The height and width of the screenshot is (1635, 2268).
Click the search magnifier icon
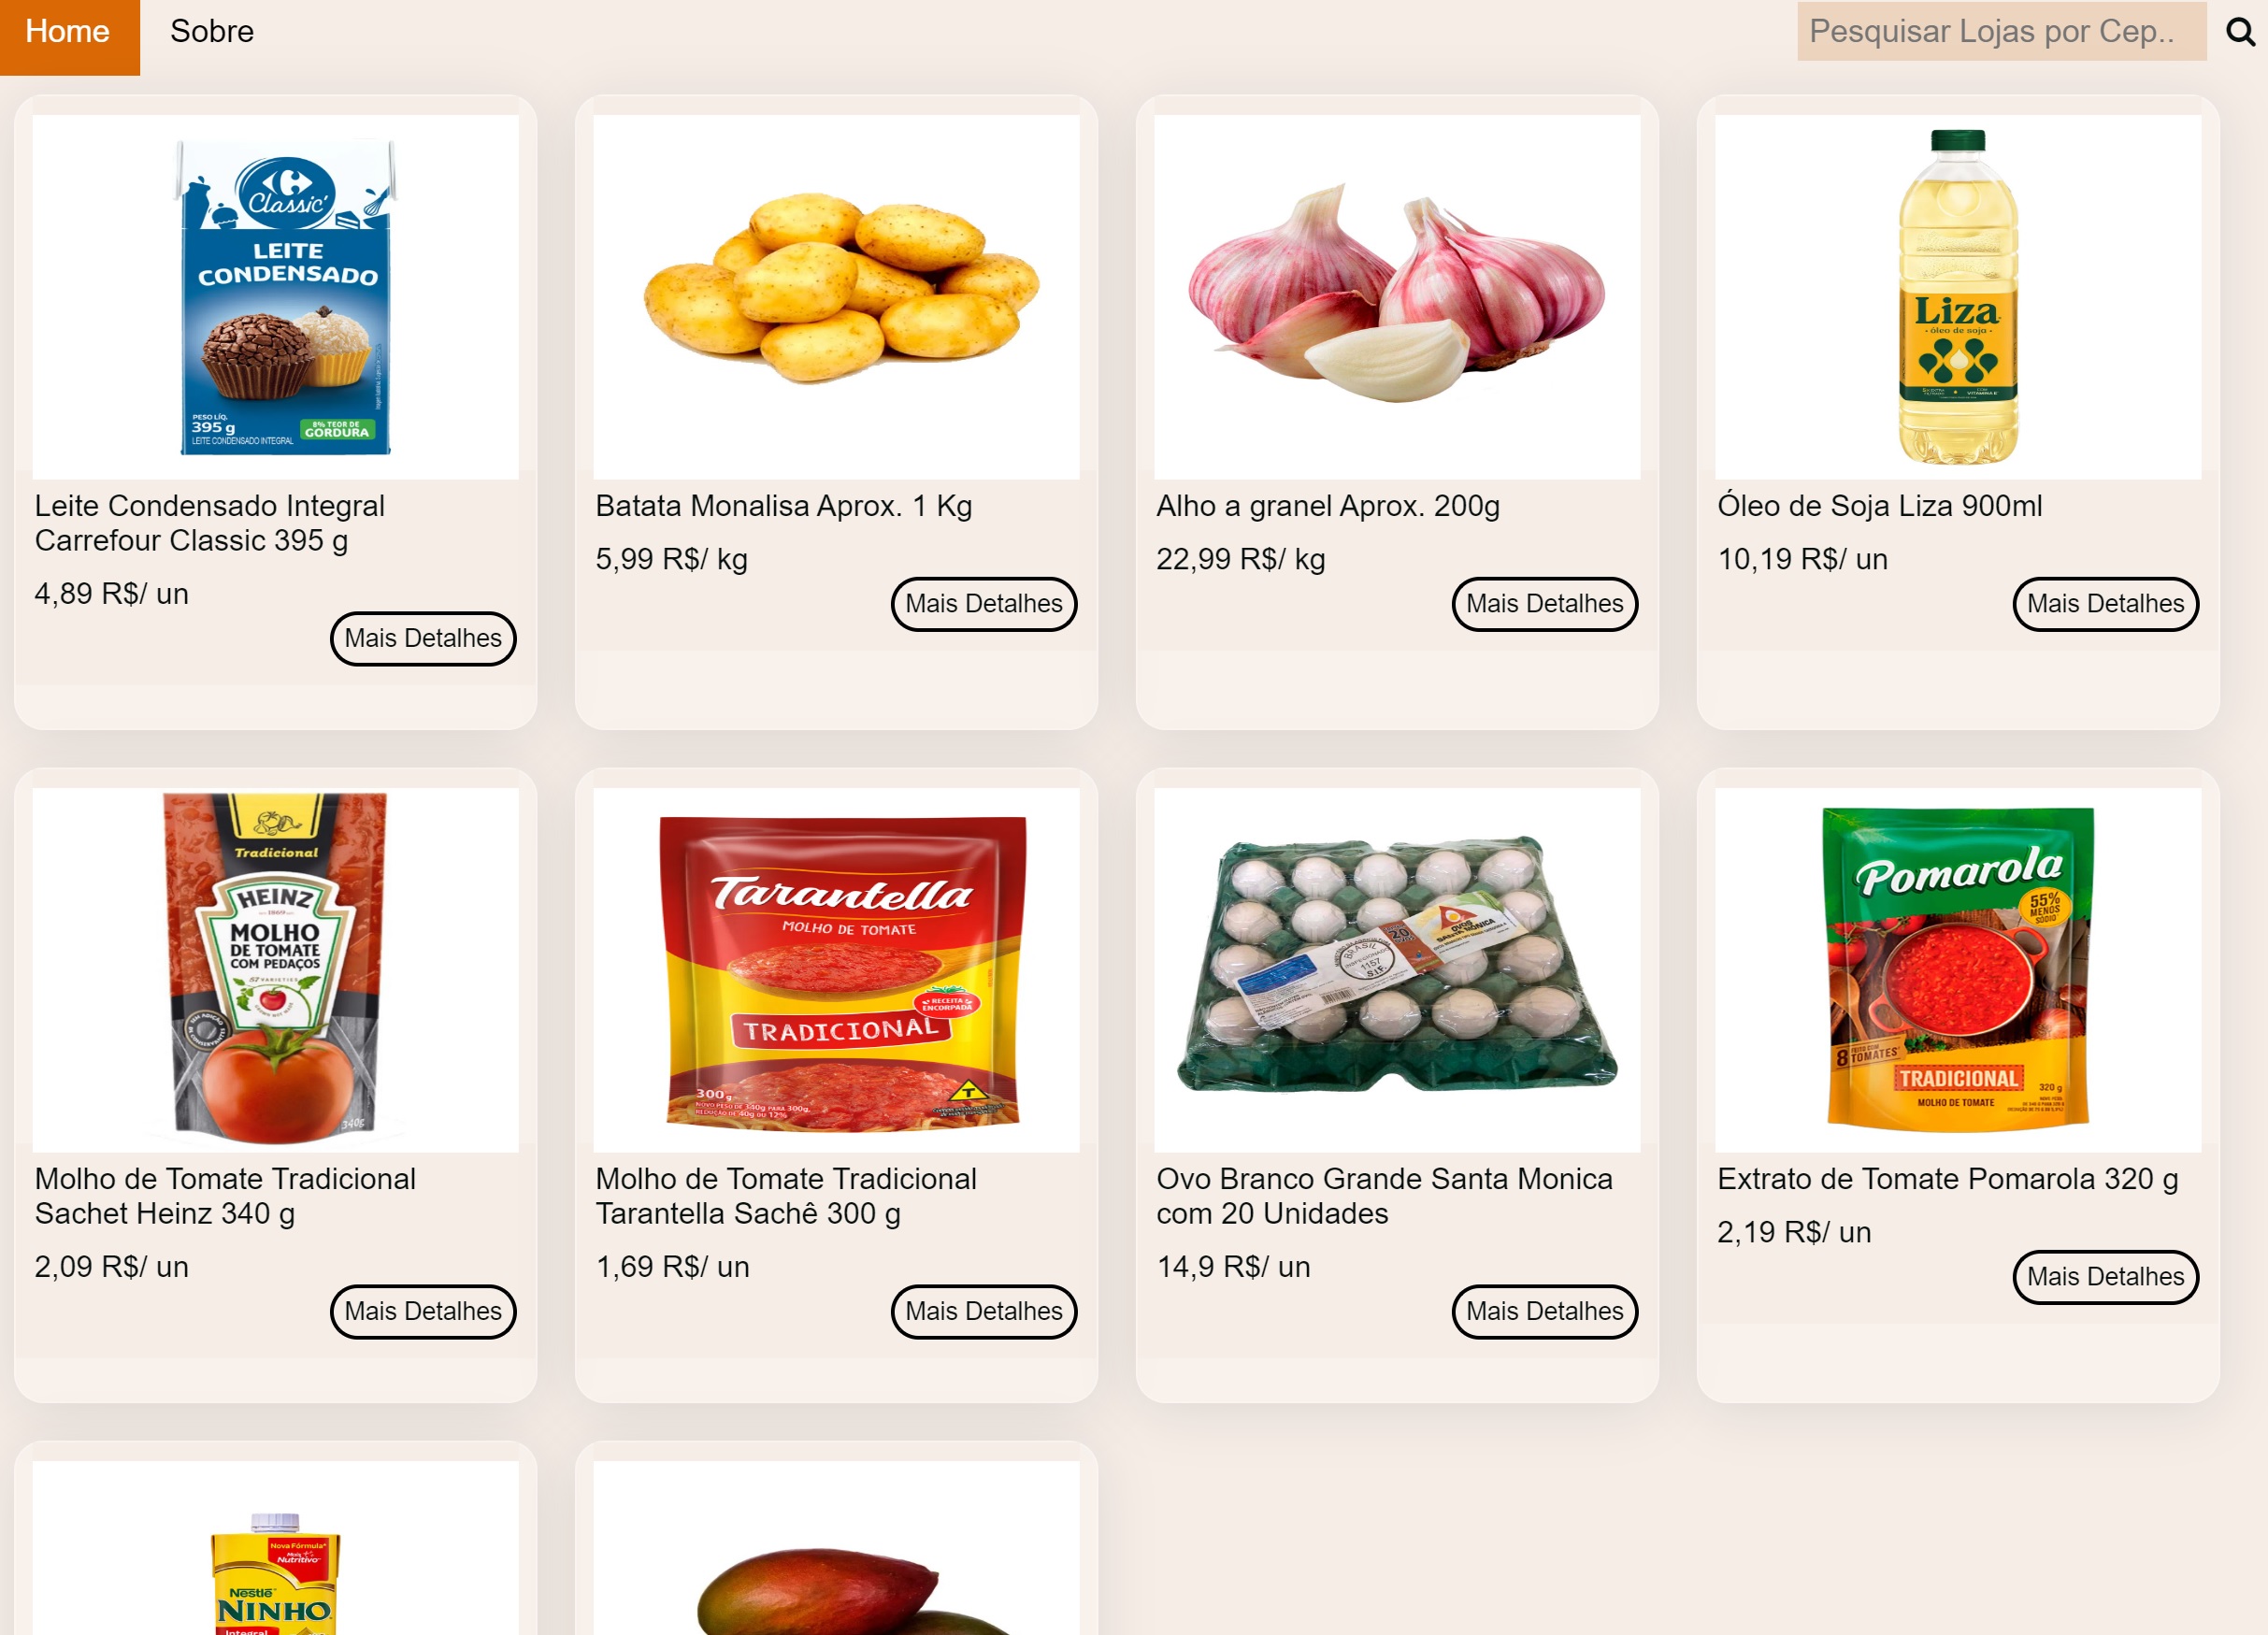coord(2240,32)
